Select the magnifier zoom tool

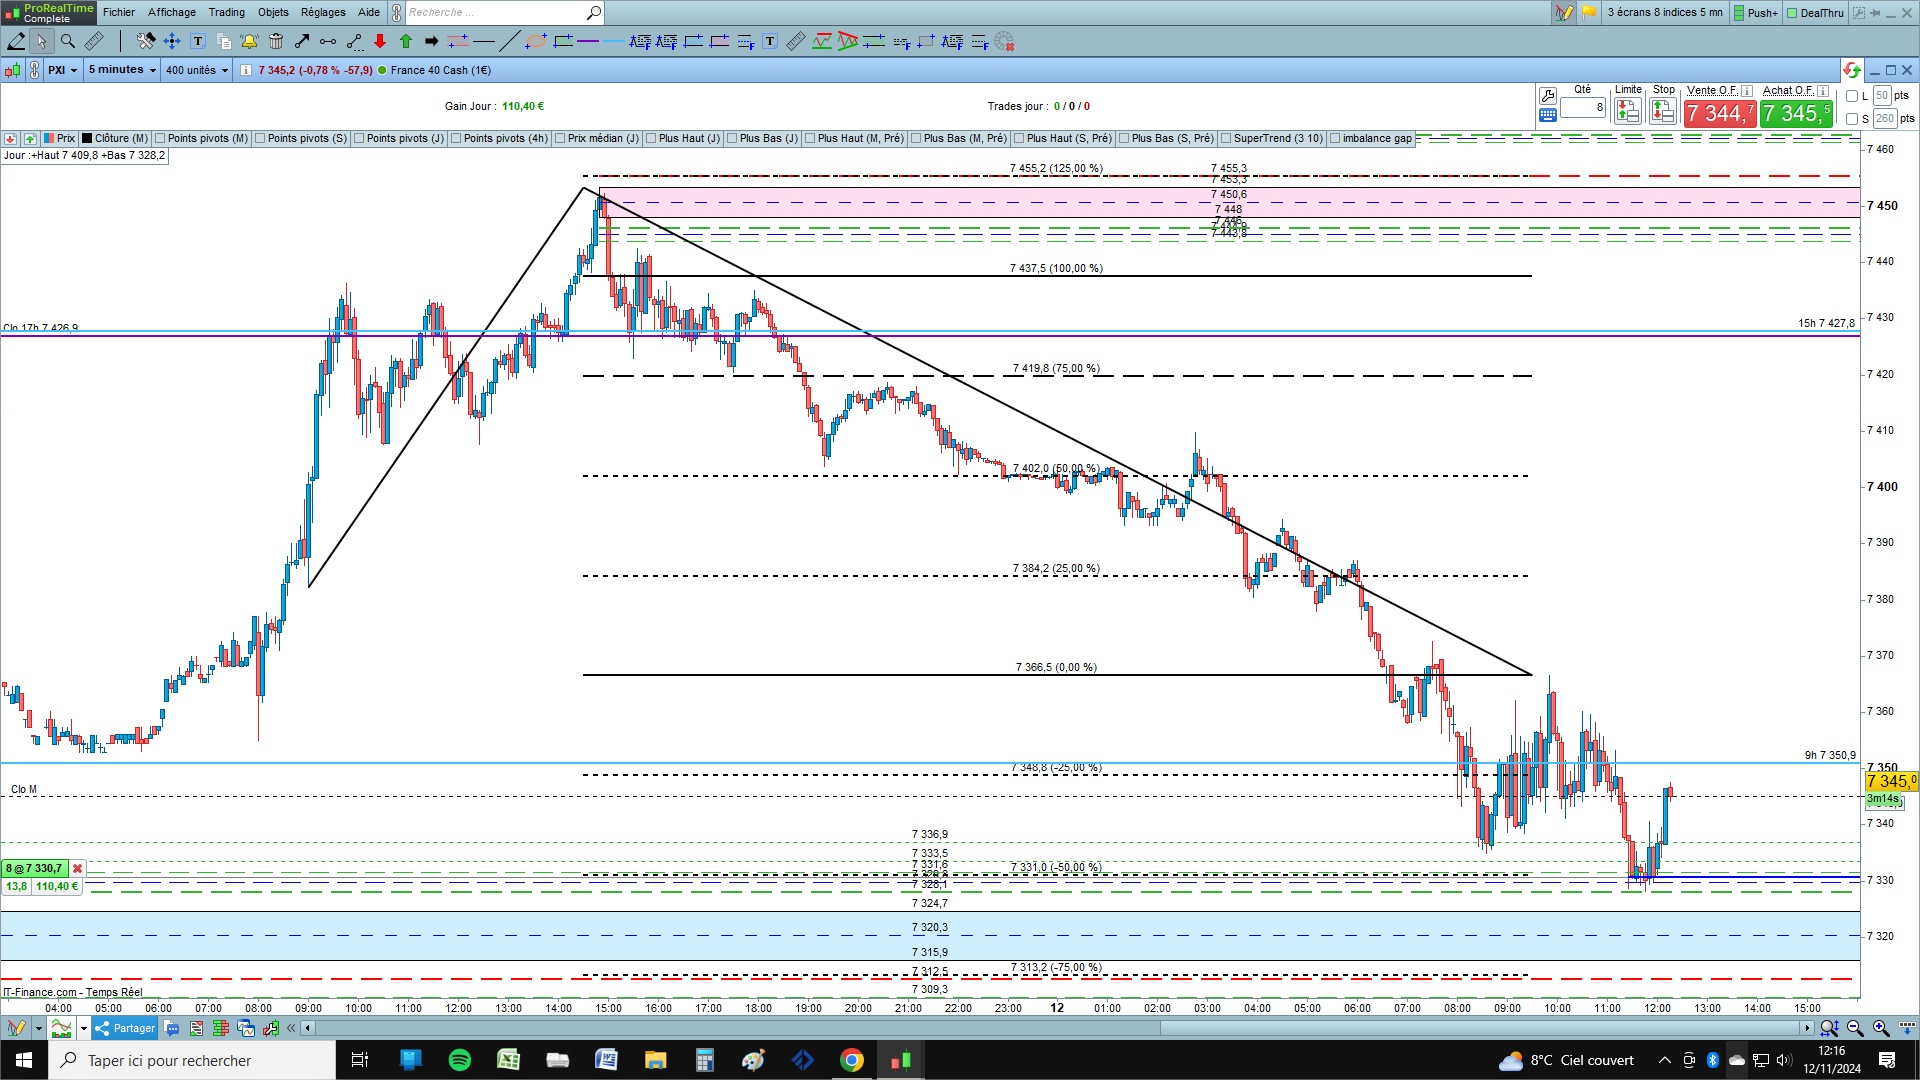point(67,41)
